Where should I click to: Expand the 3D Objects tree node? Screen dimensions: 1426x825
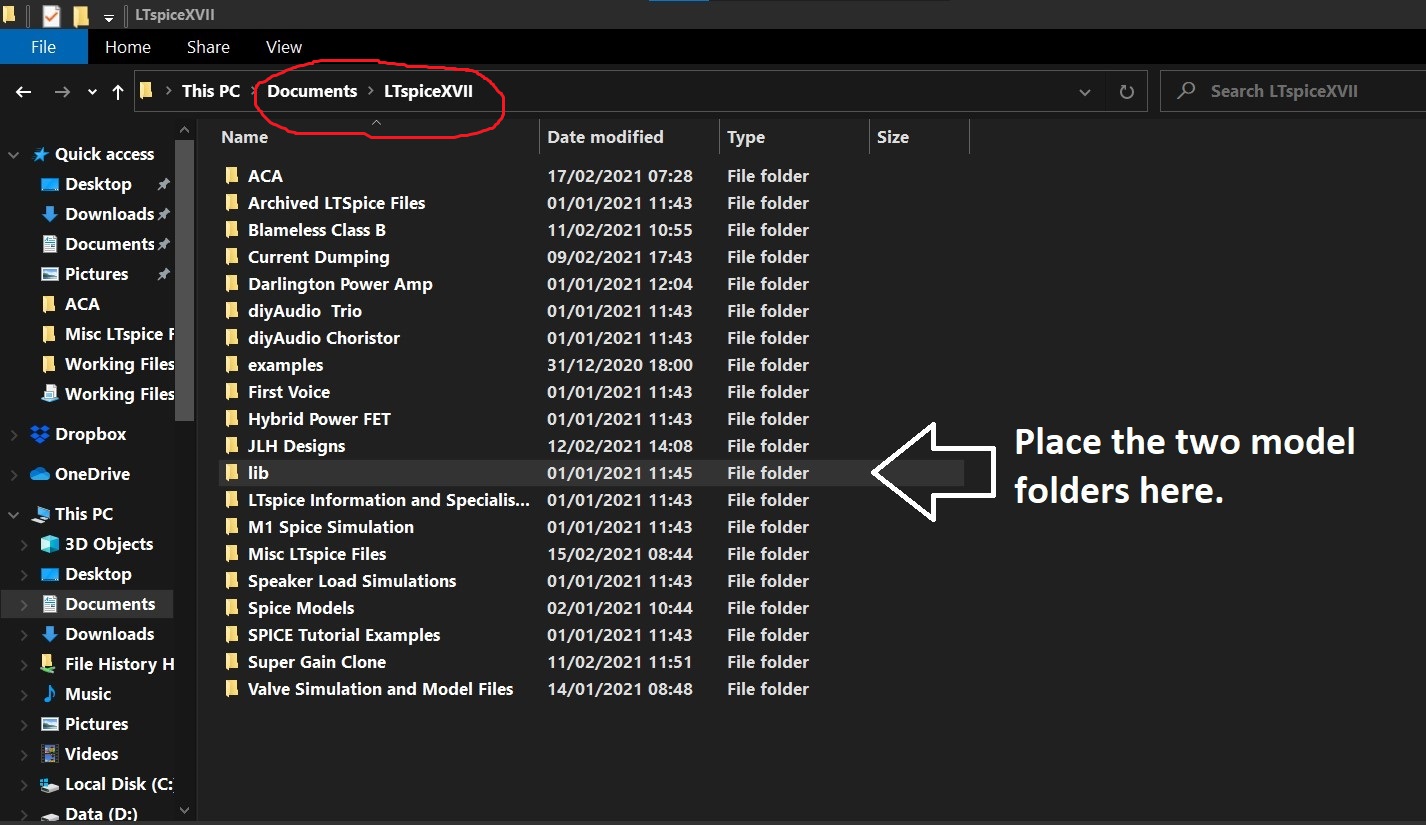click(x=26, y=545)
